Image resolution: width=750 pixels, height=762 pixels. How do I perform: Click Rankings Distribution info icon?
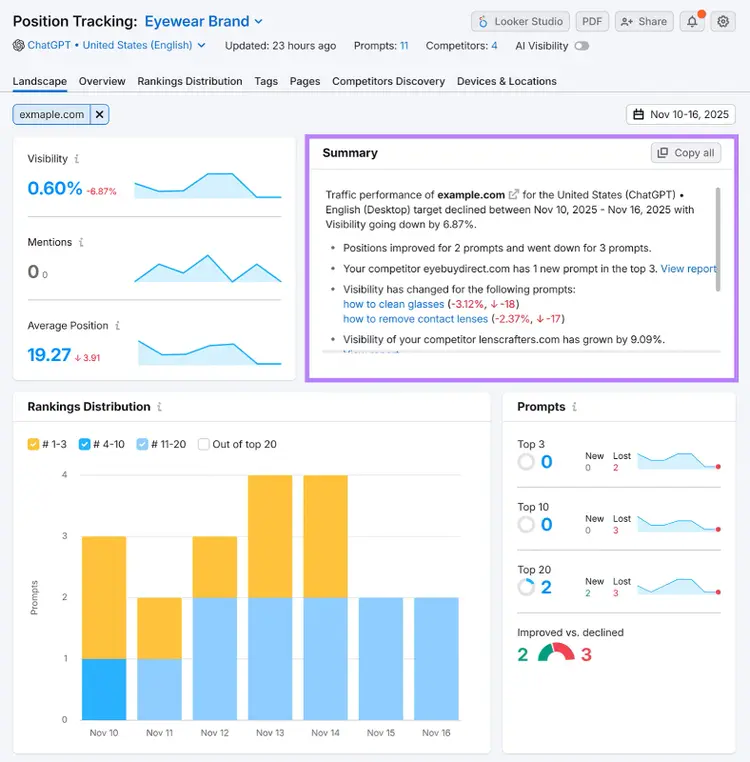pos(159,407)
